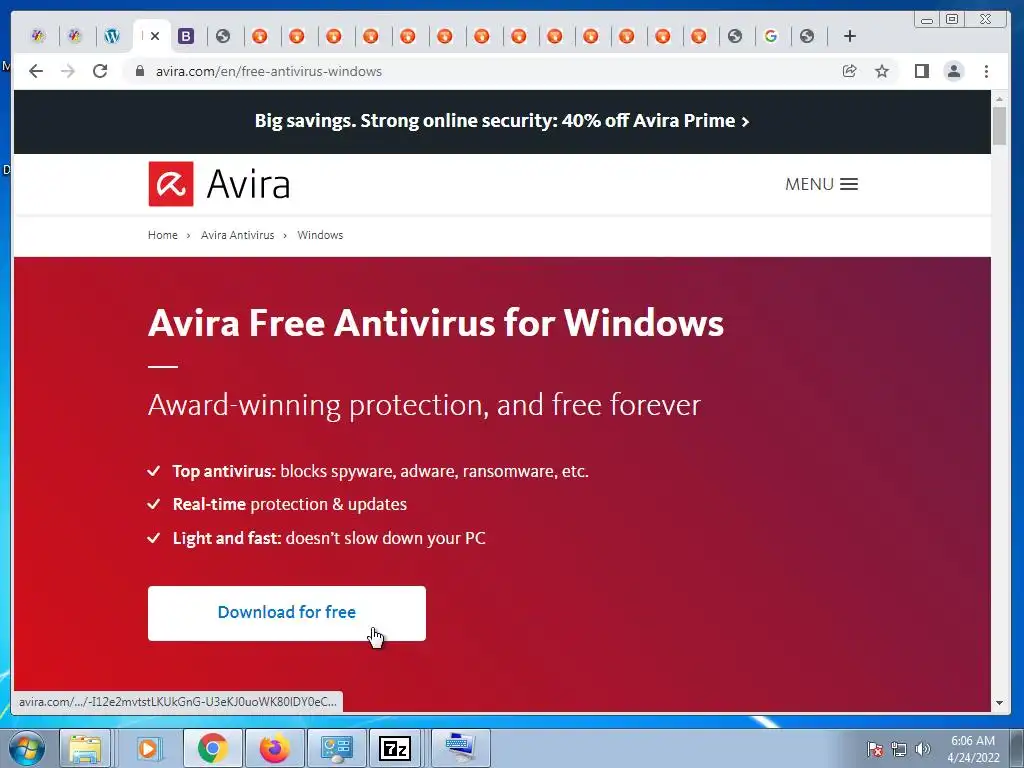
Task: Click the Avira logo in header
Action: 219,184
